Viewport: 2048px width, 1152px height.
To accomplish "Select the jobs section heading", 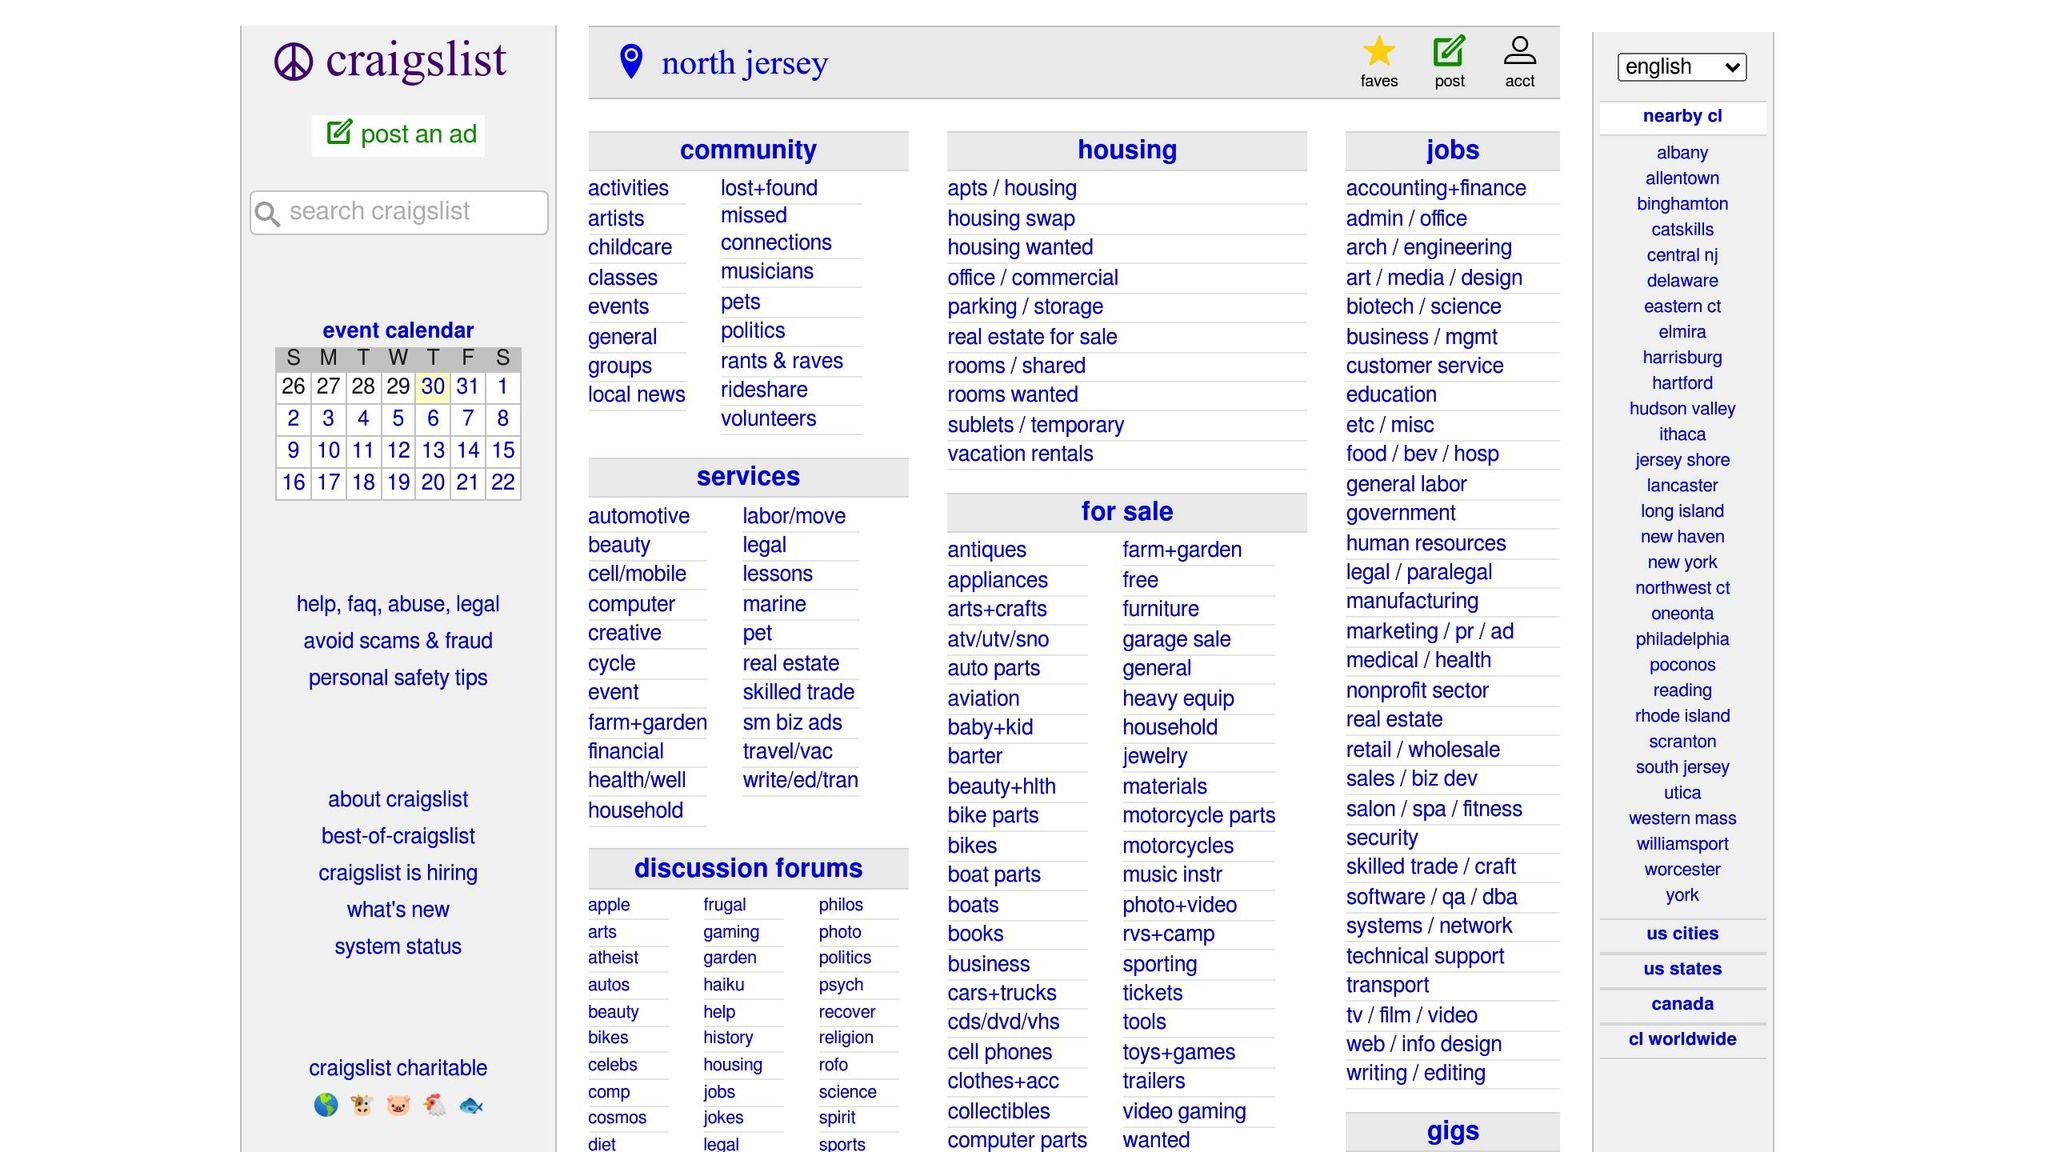I will (1451, 149).
